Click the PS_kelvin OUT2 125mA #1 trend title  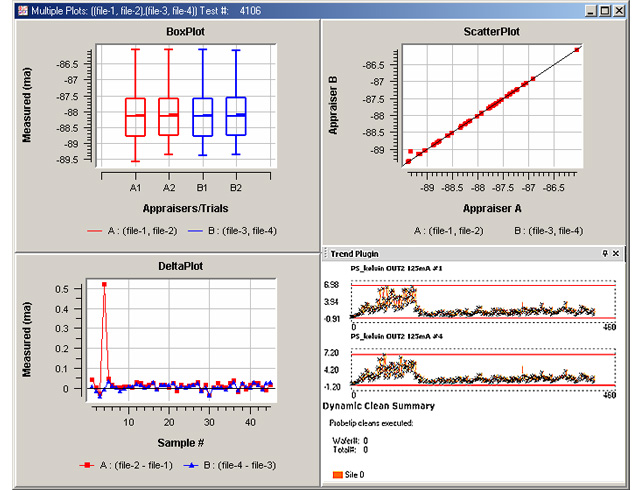pos(396,268)
